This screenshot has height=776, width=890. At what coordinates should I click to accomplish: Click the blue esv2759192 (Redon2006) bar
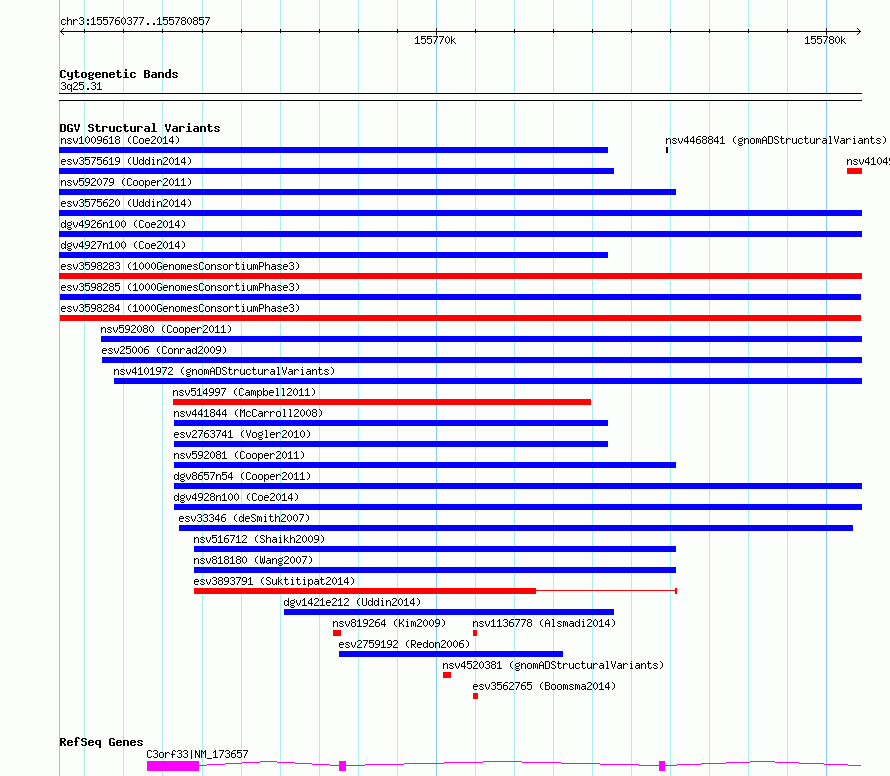click(x=451, y=655)
